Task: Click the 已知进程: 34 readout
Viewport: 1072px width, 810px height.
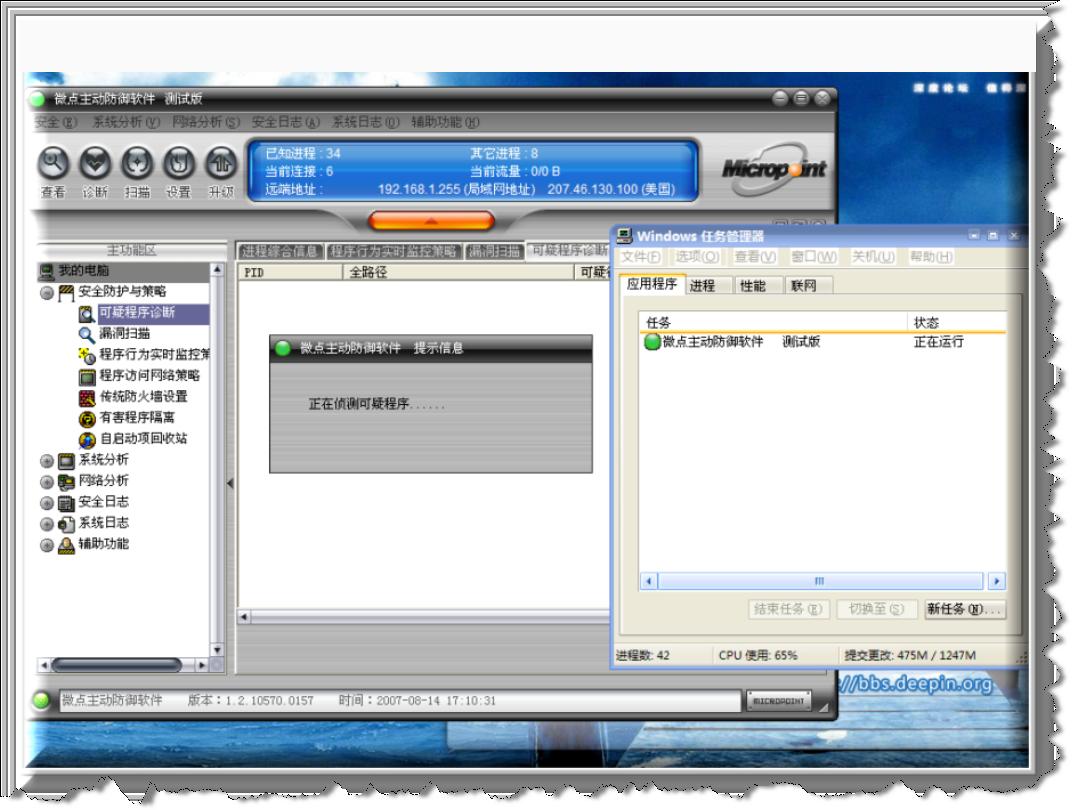Action: click(x=303, y=153)
